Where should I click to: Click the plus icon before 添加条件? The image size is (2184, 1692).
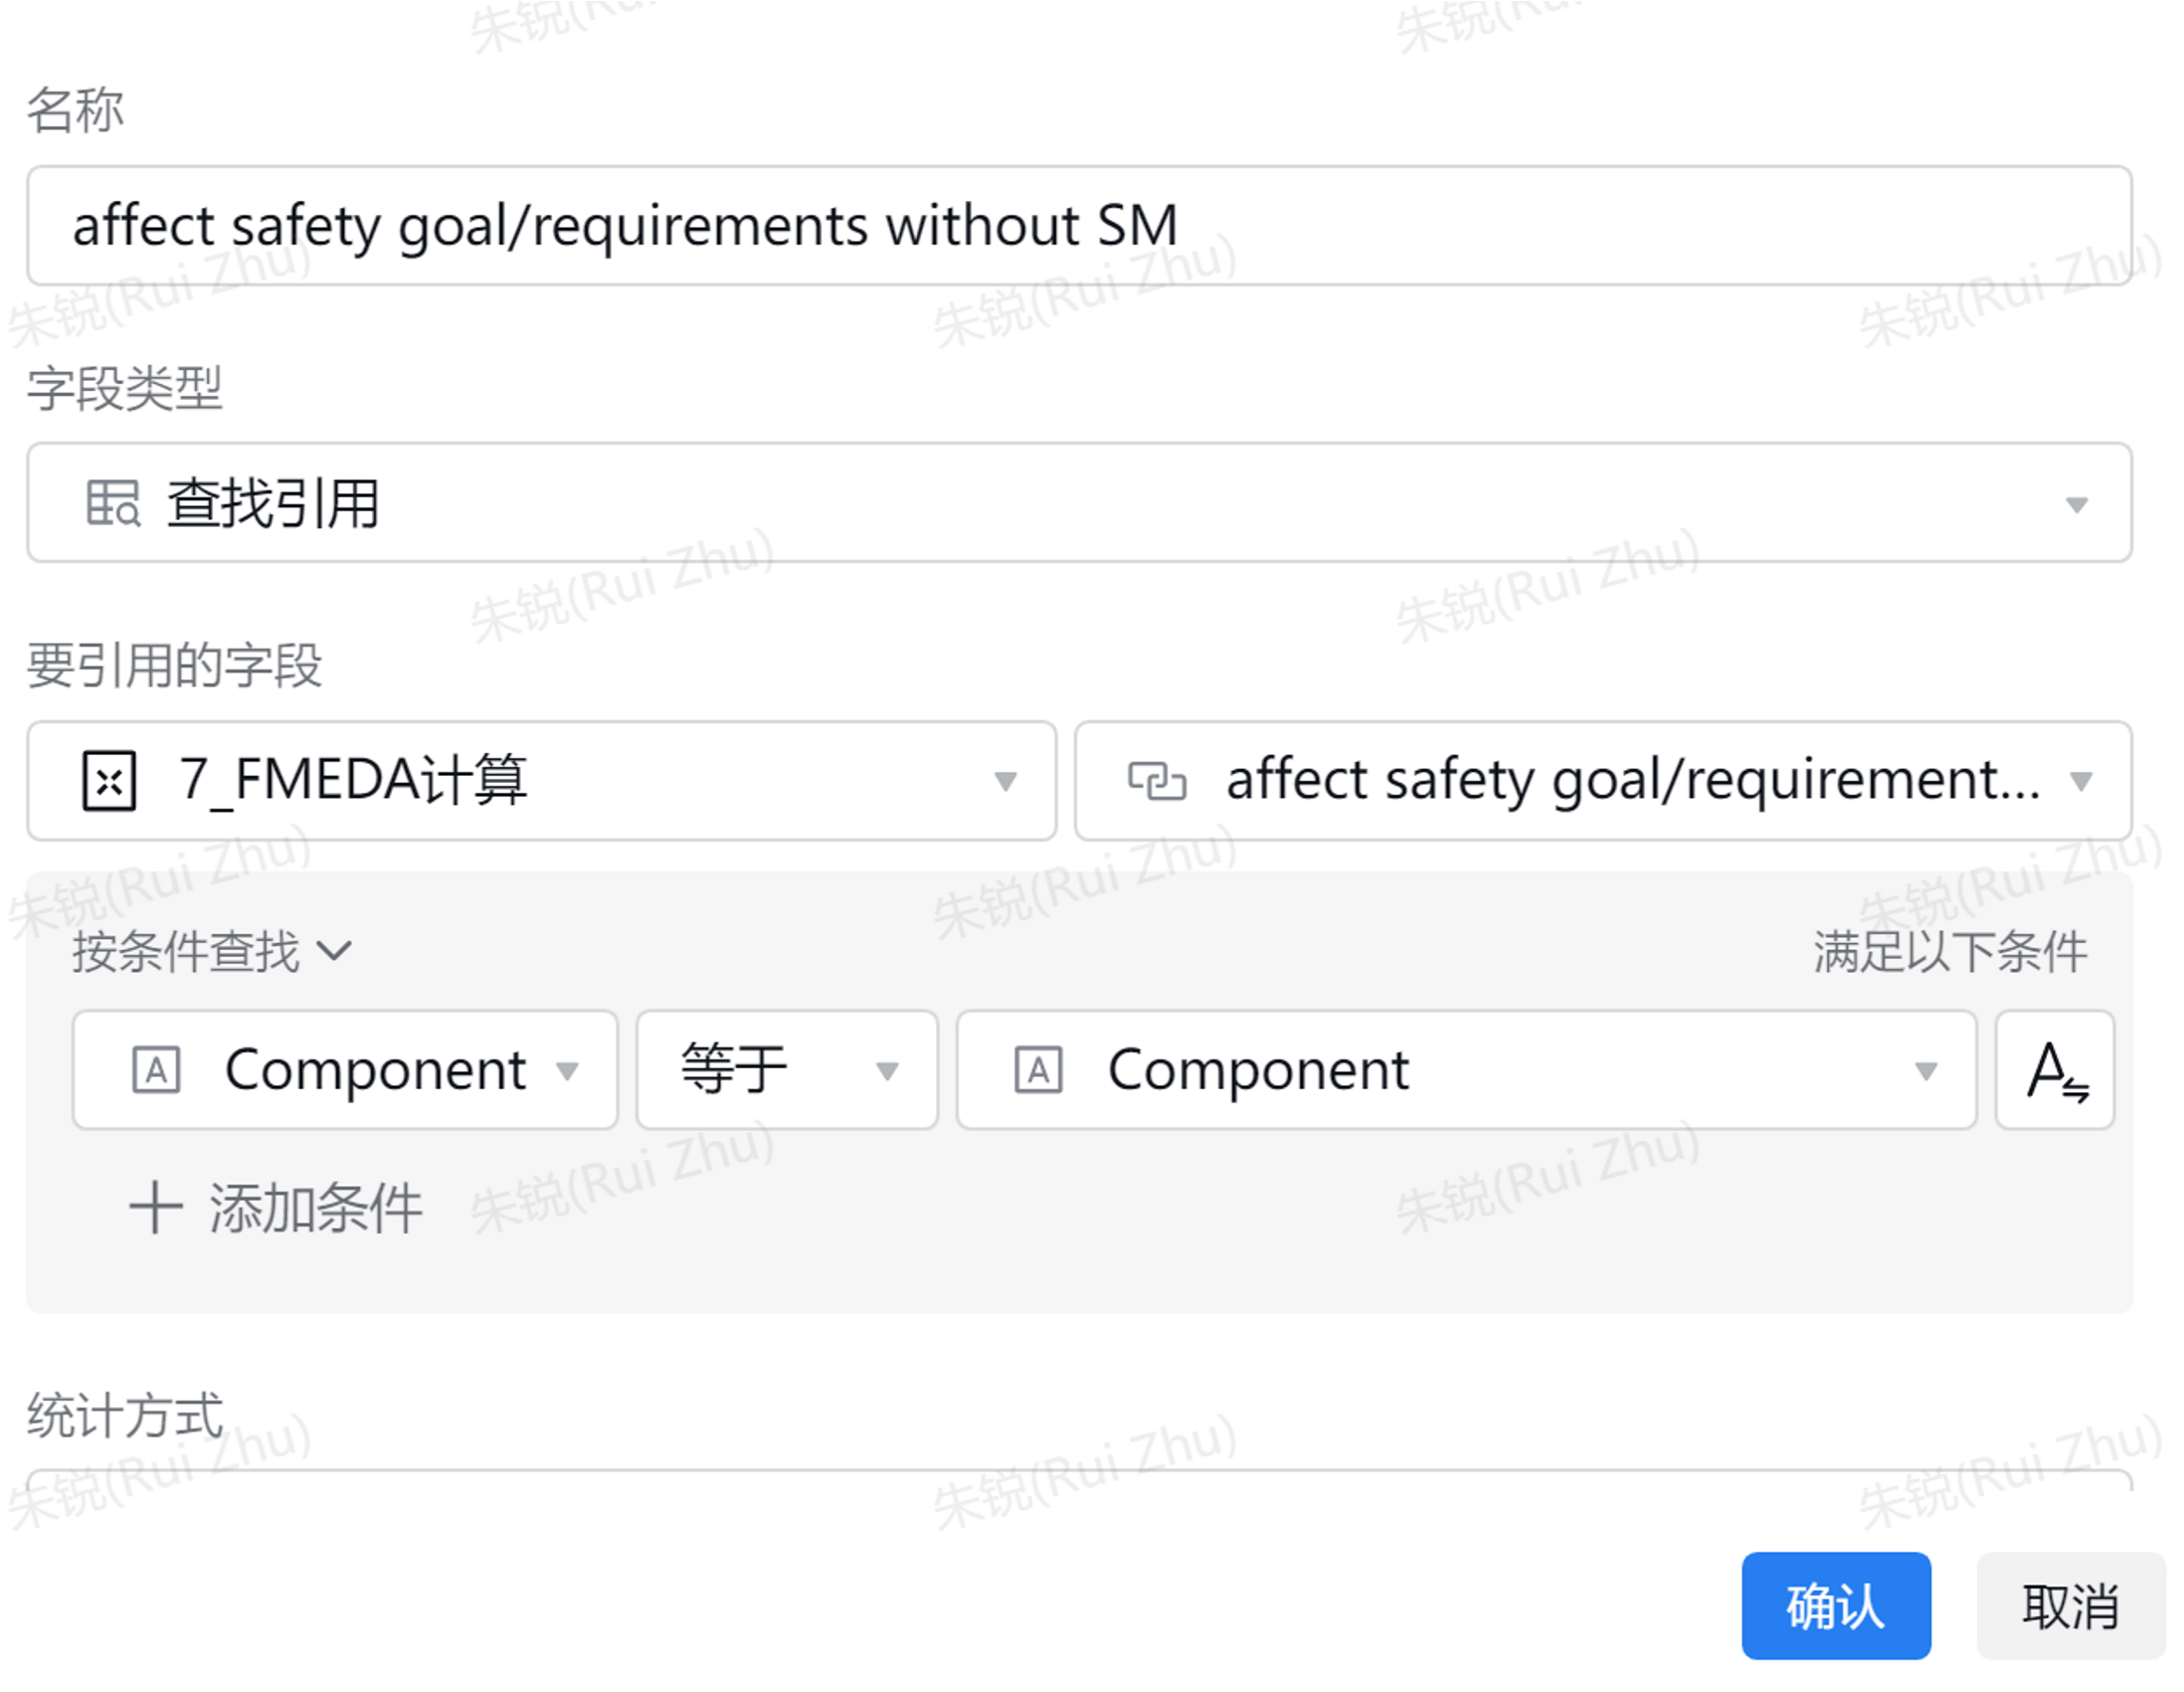click(157, 1207)
